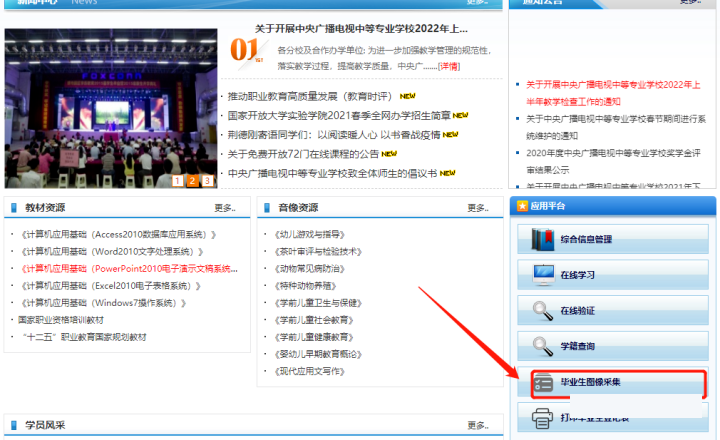
Task: Show slide 1 of the news carousel
Action: [178, 181]
